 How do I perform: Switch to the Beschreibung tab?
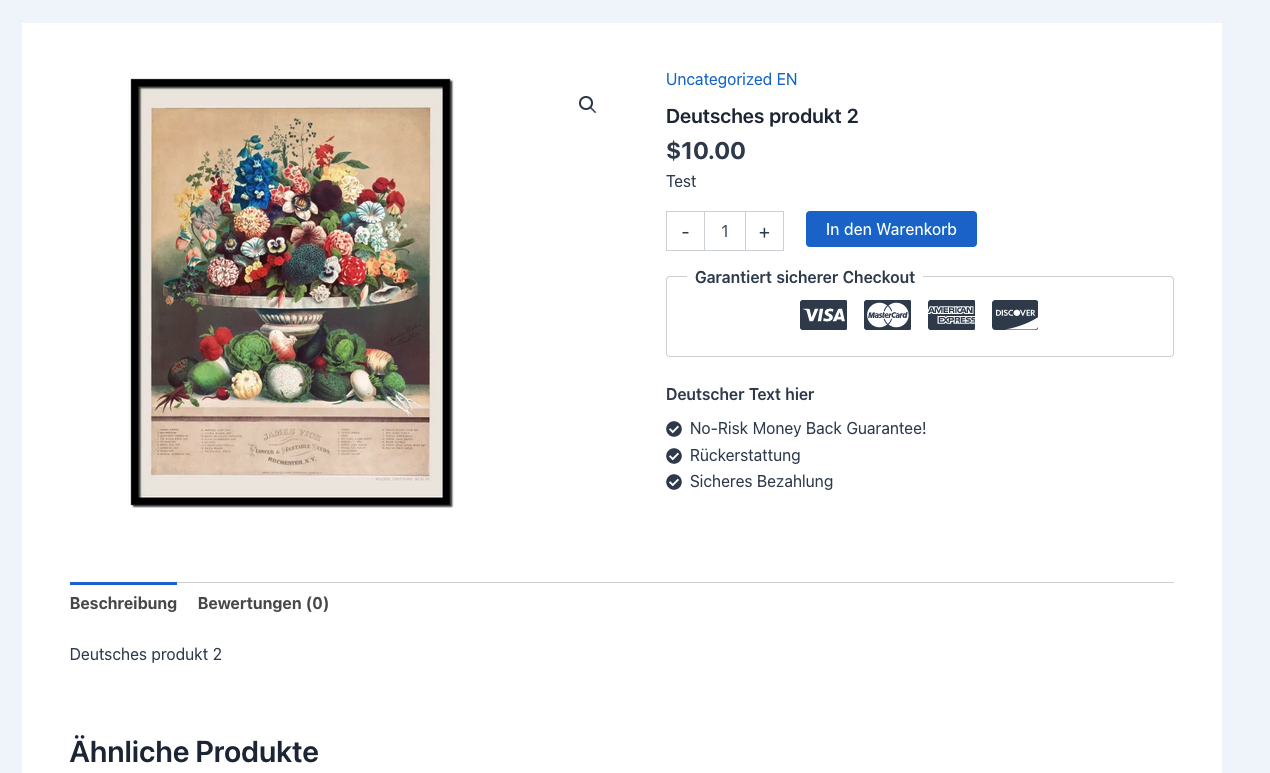123,603
